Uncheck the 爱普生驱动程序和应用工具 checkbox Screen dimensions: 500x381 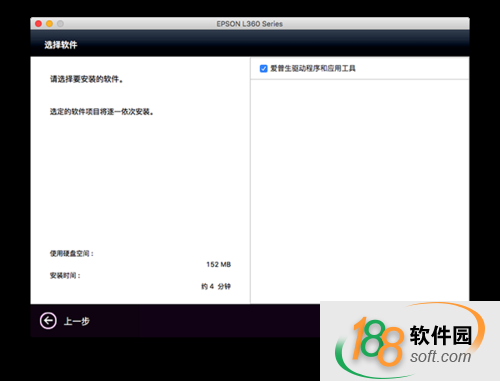click(x=263, y=69)
